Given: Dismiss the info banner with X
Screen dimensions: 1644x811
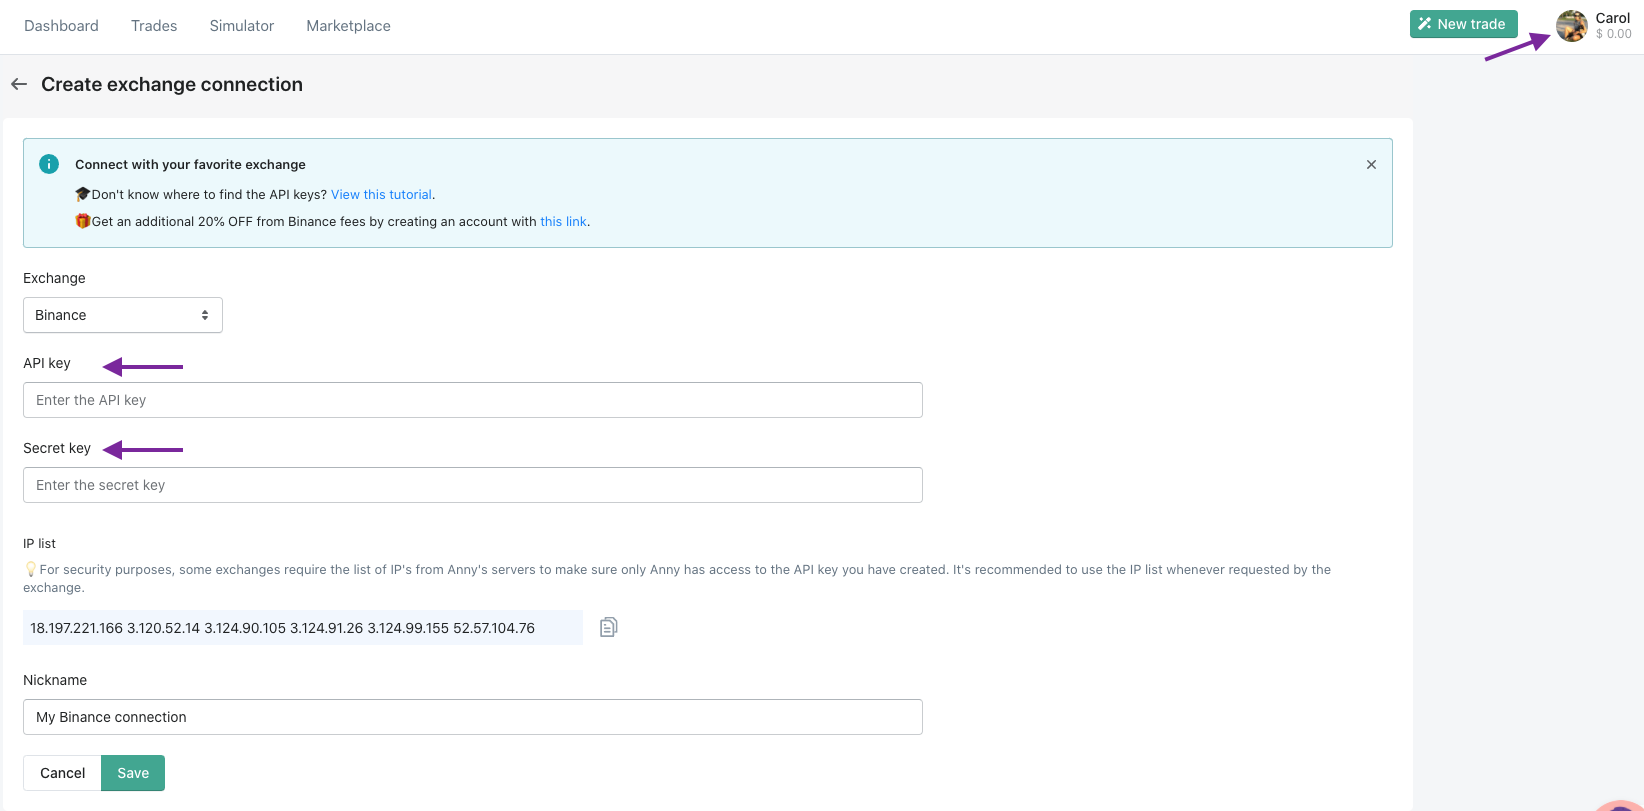Looking at the screenshot, I should click(x=1371, y=165).
